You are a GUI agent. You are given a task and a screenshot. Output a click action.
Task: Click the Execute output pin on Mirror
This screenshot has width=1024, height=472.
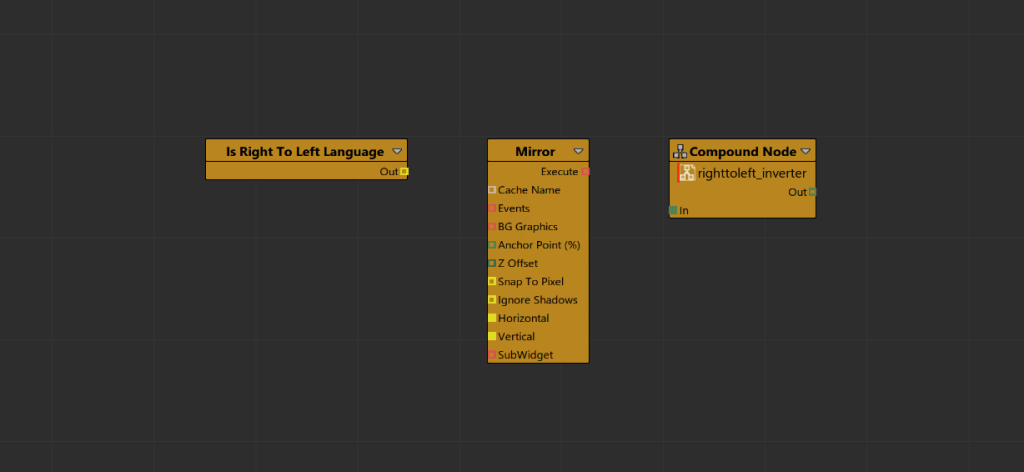click(586, 172)
